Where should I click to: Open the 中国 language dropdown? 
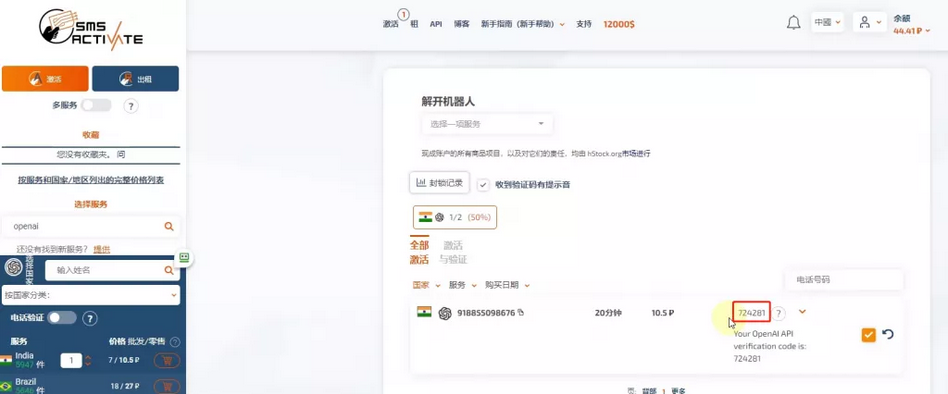pyautogui.click(x=827, y=22)
